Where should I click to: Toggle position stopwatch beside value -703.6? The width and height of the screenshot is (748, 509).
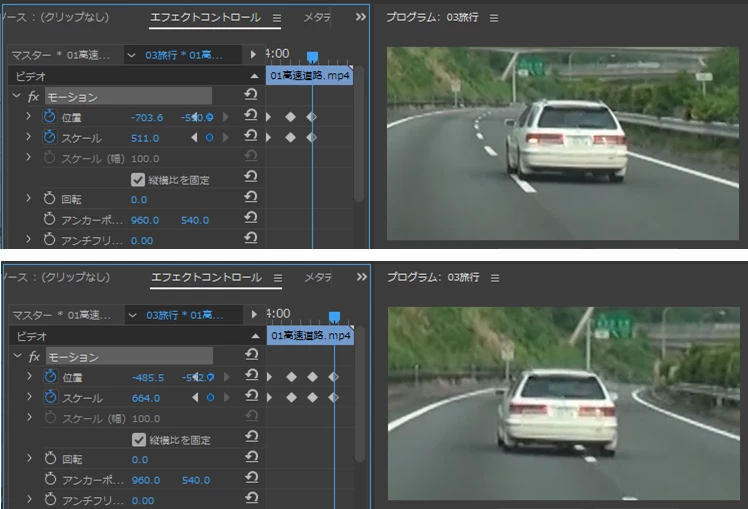tap(50, 116)
